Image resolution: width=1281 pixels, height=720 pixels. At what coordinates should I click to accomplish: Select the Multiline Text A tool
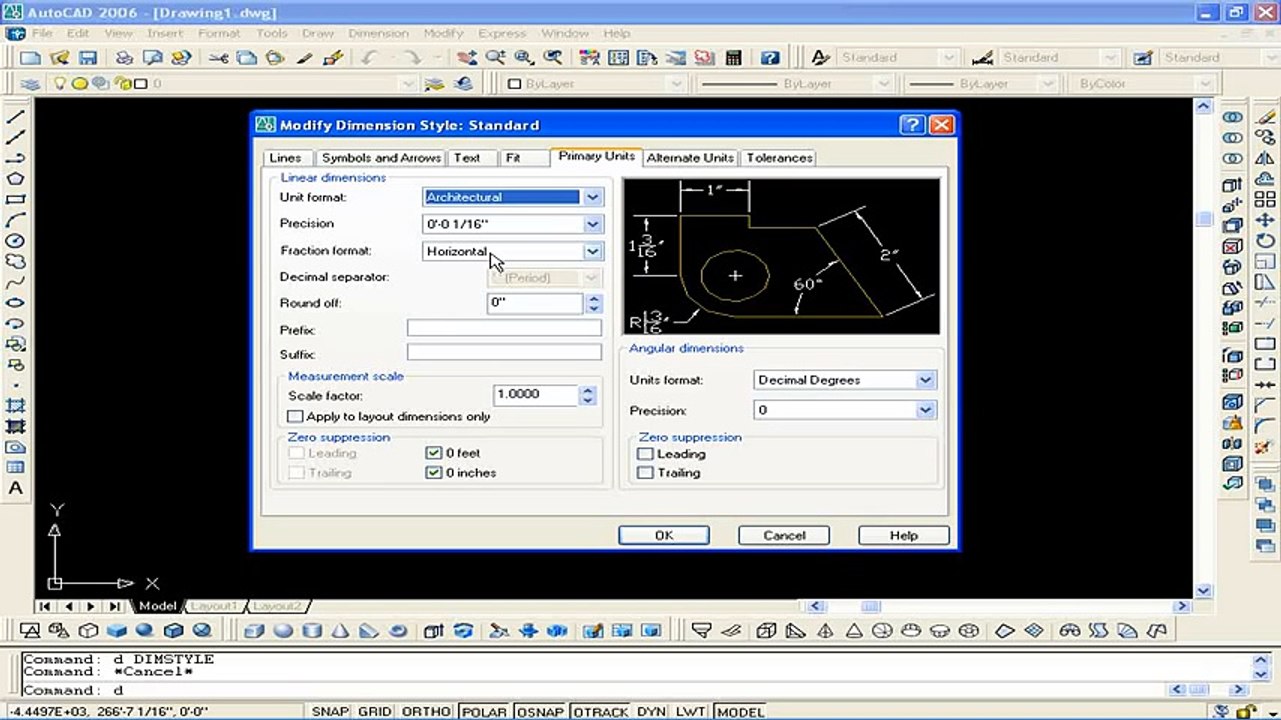point(16,488)
